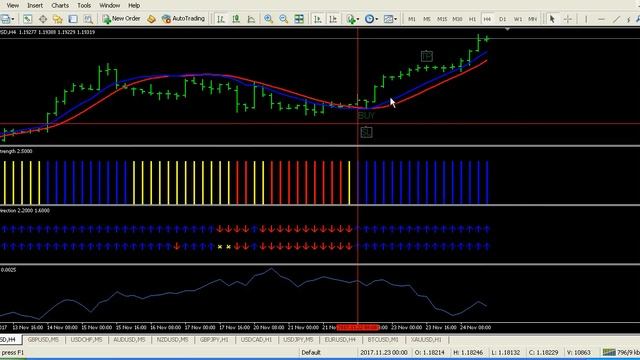Open the print icon dropdown arrow

click(x=13, y=19)
